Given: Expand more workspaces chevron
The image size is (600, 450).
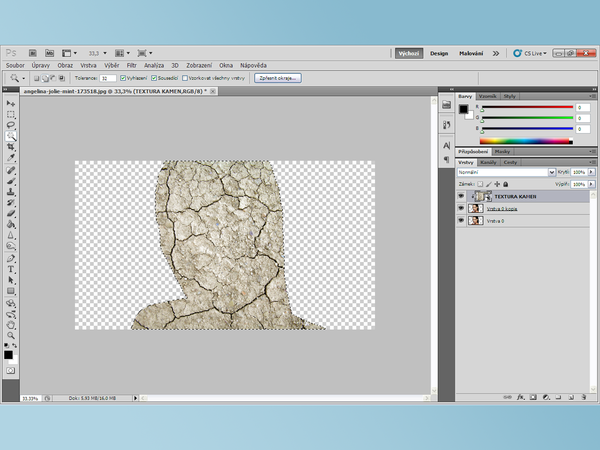Looking at the screenshot, I should click(496, 53).
